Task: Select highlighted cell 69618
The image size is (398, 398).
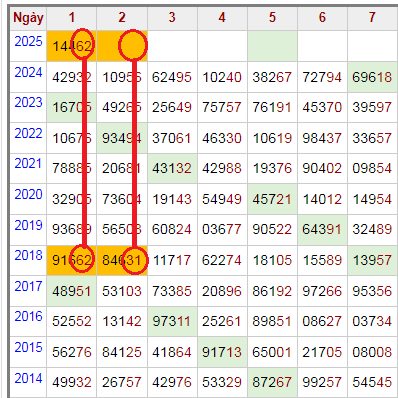Action: pyautogui.click(x=372, y=77)
